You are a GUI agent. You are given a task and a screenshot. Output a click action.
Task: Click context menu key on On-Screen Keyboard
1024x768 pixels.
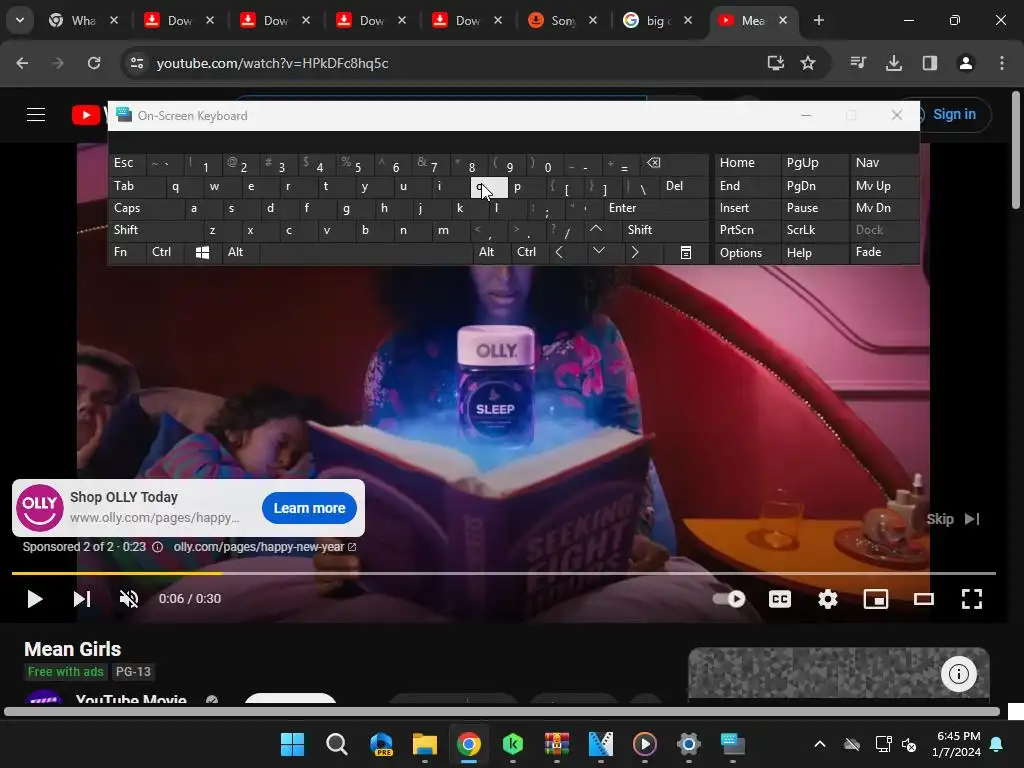(686, 253)
